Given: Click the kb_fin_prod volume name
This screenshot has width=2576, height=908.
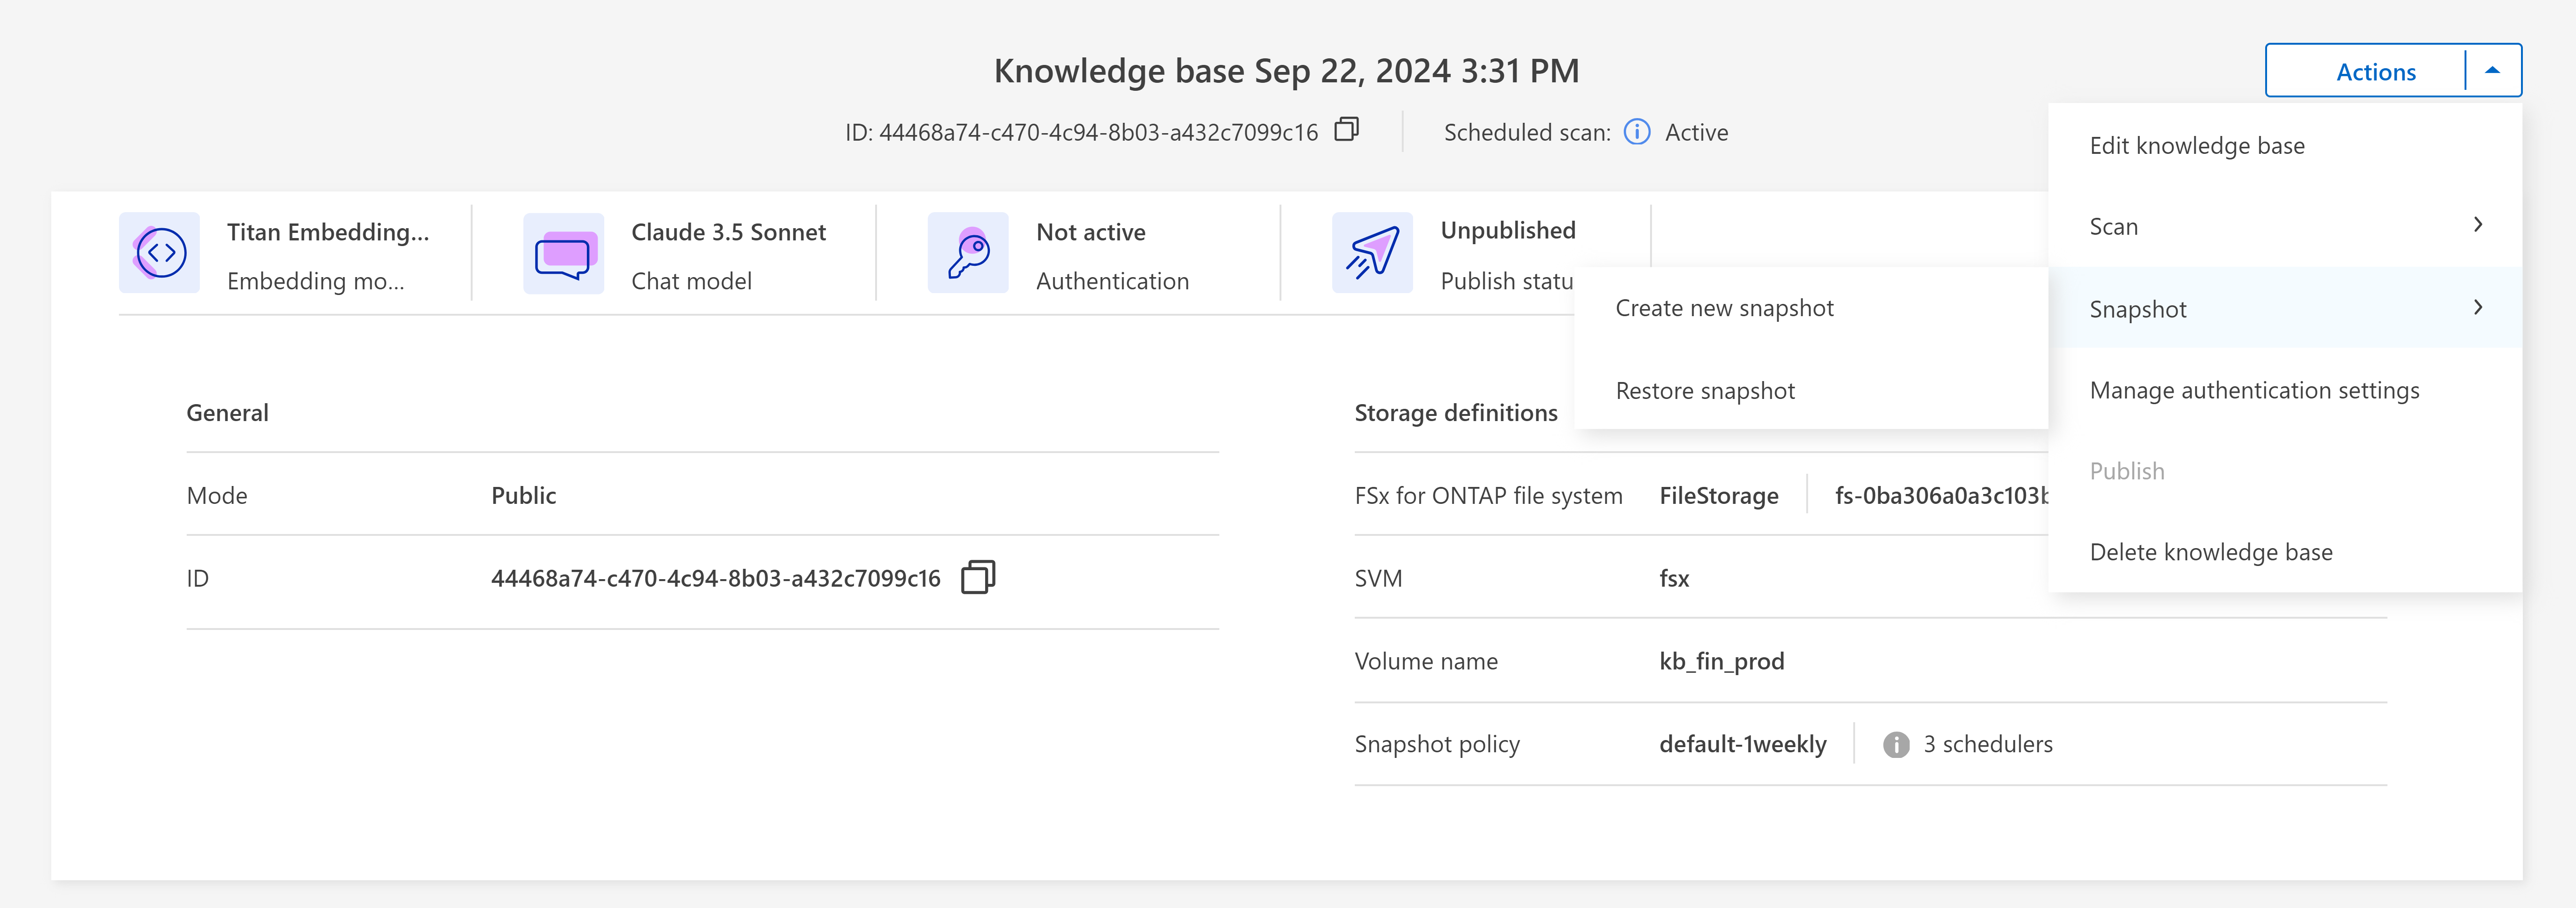Looking at the screenshot, I should pos(1721,662).
